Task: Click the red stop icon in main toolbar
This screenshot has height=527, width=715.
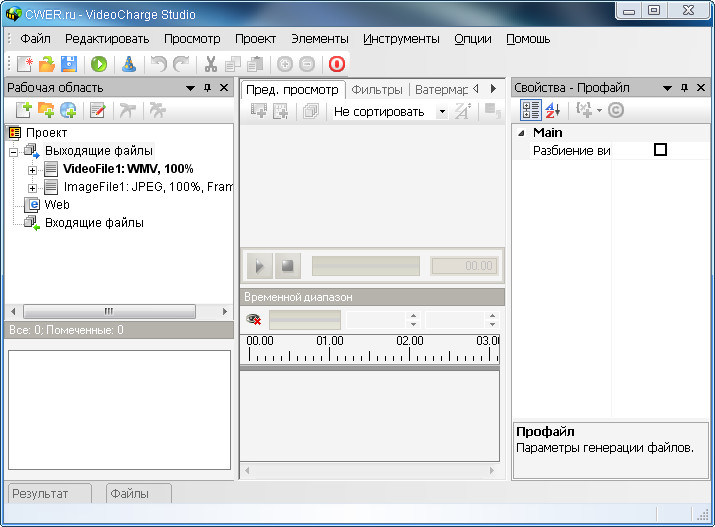Action: click(x=336, y=64)
